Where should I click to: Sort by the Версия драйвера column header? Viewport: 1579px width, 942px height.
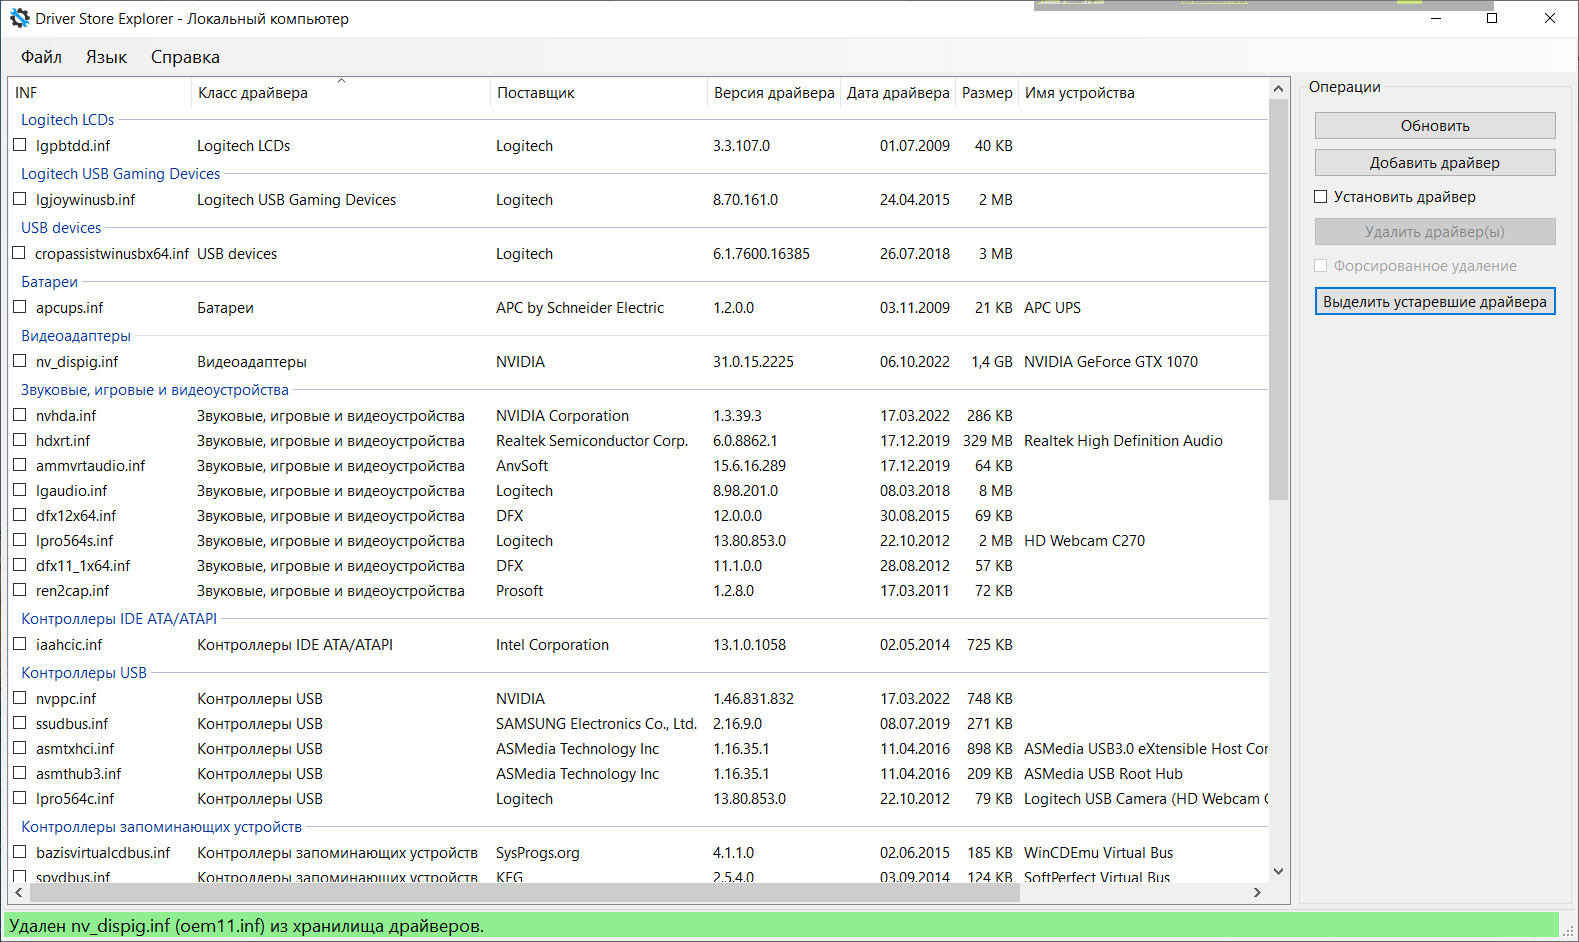tap(774, 93)
